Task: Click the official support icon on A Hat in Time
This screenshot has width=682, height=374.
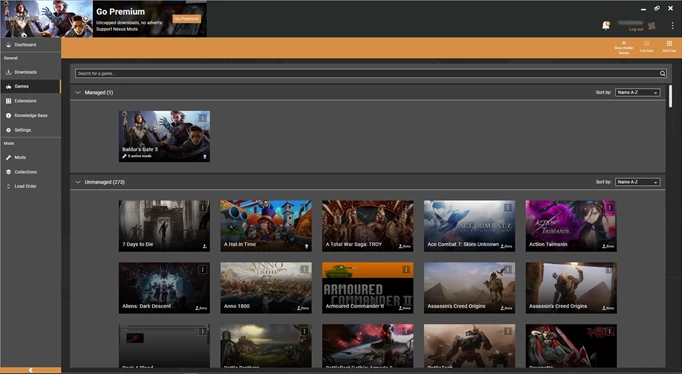Action: [x=306, y=246]
